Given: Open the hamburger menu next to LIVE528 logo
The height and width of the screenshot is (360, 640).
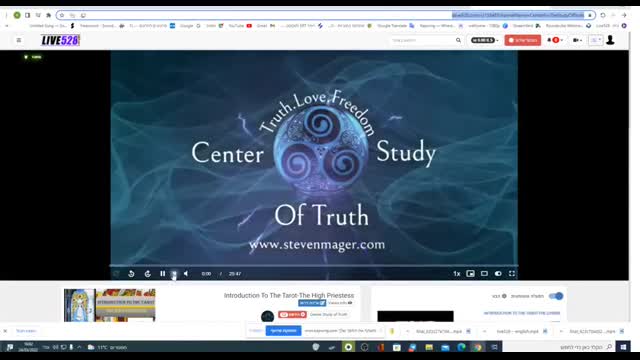Looking at the screenshot, I should tap(19, 40).
